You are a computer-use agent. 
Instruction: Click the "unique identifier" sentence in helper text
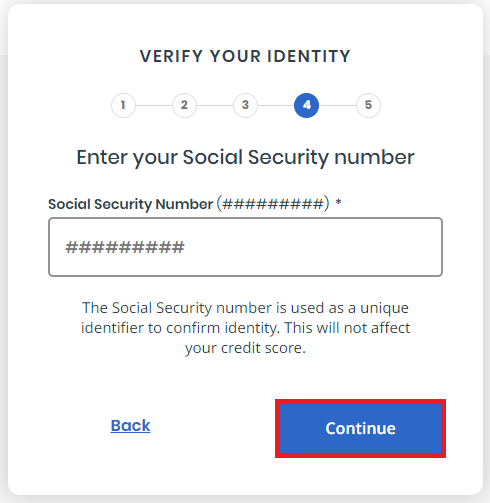(245, 318)
